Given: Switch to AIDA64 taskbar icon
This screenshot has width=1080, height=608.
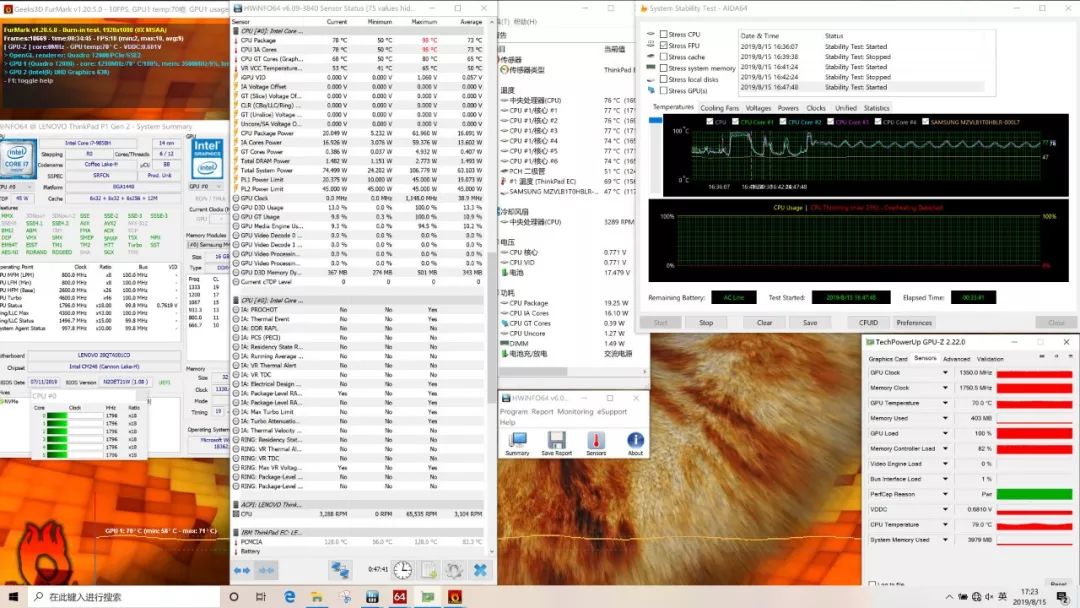Looking at the screenshot, I should [399, 597].
